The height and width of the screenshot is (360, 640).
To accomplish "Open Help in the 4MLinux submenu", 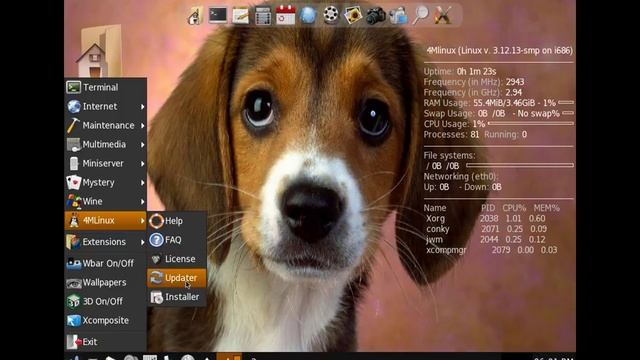I will (177, 221).
